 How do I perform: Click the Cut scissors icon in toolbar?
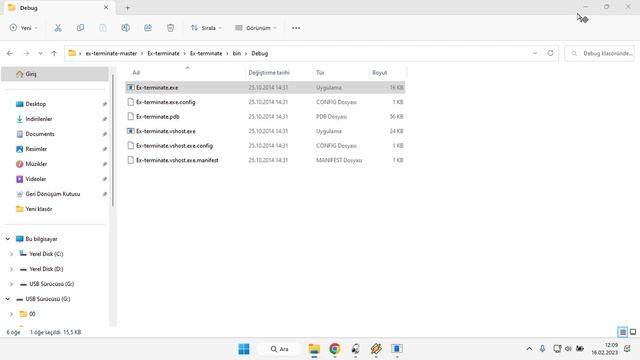click(x=58, y=28)
